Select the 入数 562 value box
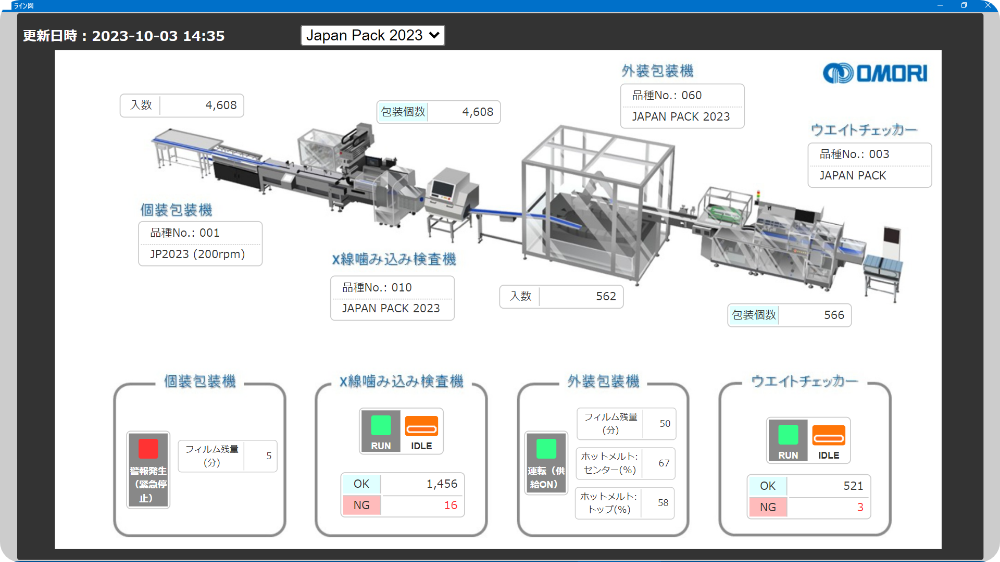The height and width of the screenshot is (562, 1000). click(x=561, y=296)
